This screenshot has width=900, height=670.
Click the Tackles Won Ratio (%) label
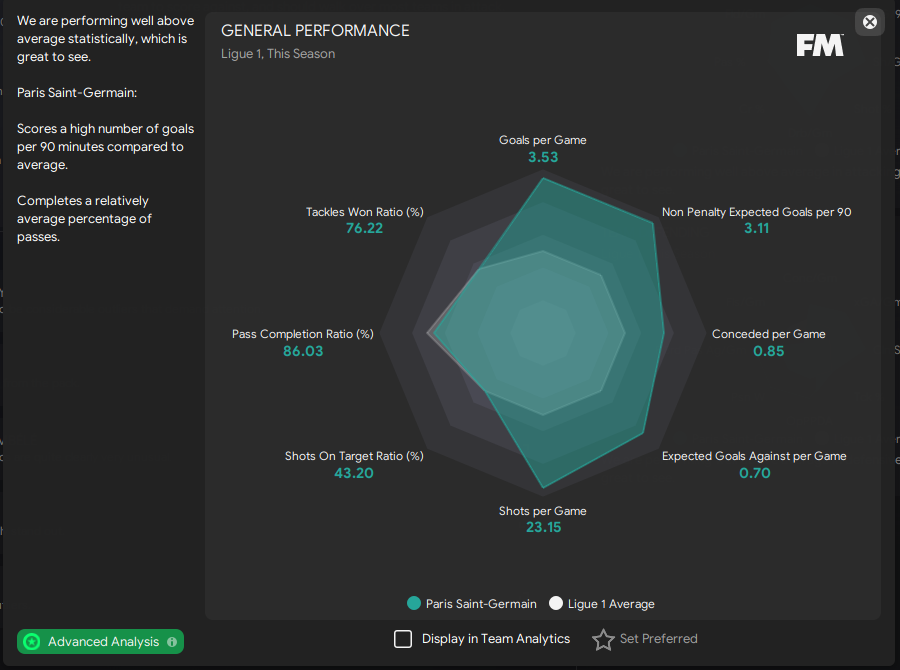pyautogui.click(x=365, y=212)
